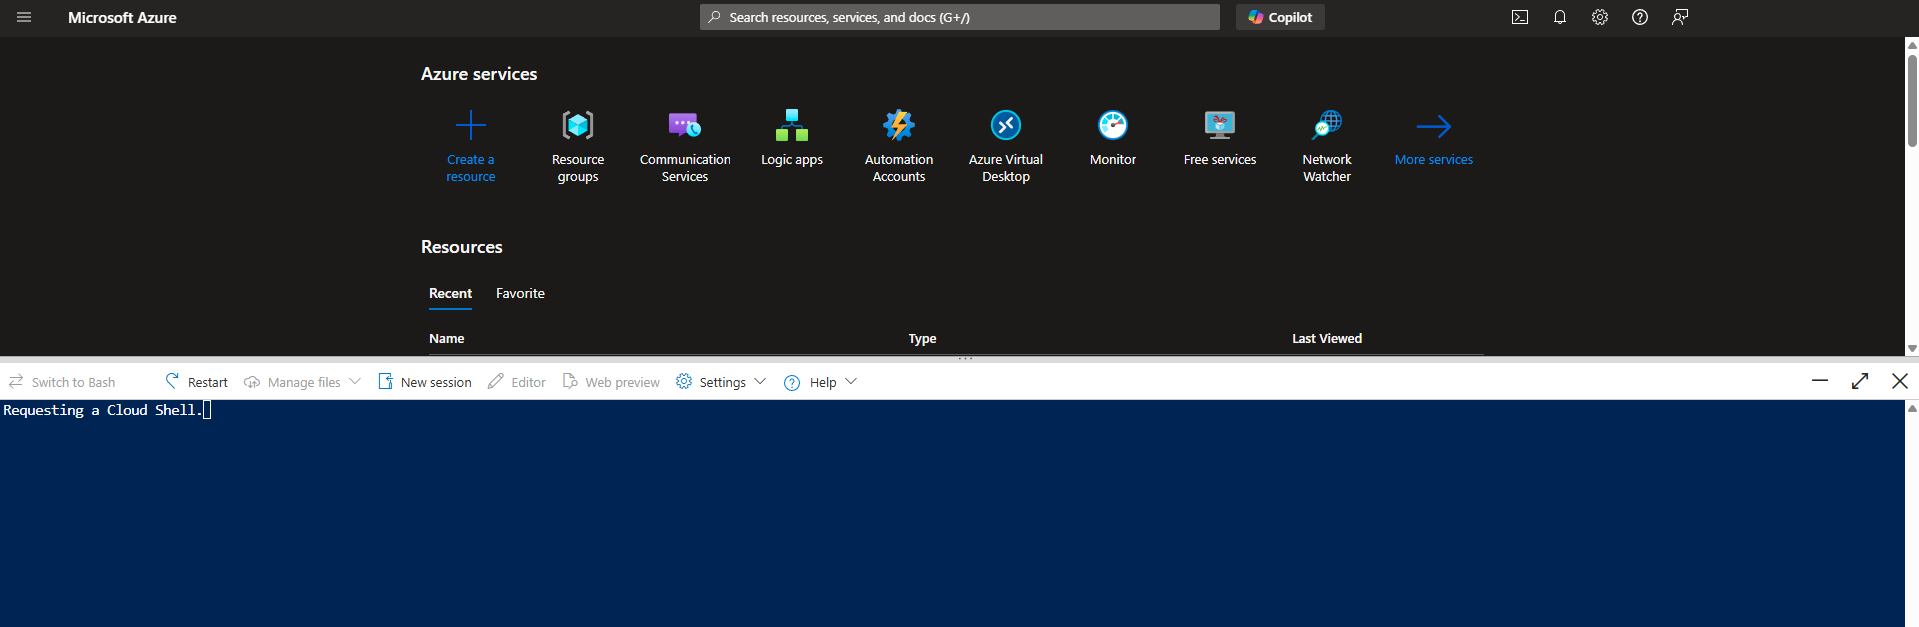The width and height of the screenshot is (1919, 627).
Task: Open Communication Services icon
Action: (685, 125)
